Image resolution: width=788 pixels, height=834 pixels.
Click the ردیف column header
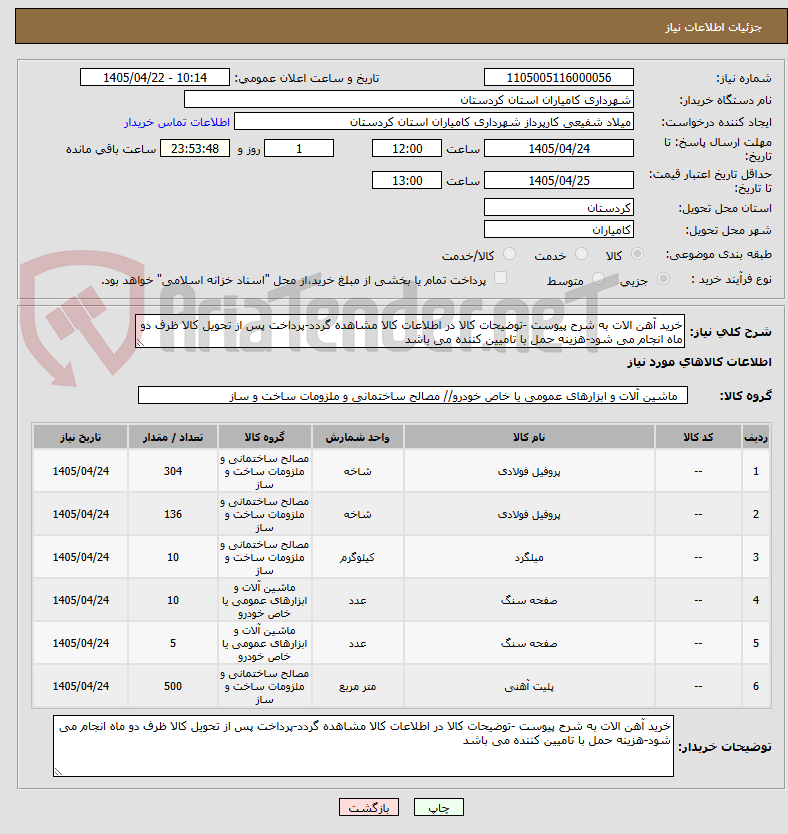(x=756, y=437)
